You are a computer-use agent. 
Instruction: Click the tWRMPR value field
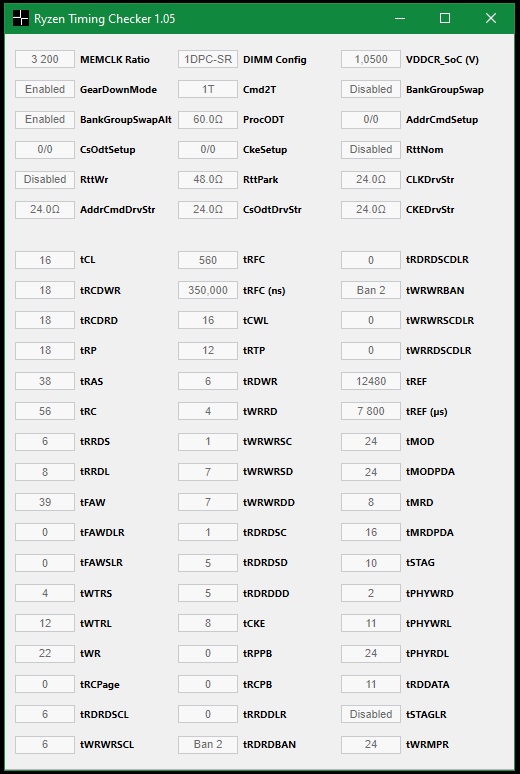pyautogui.click(x=371, y=744)
